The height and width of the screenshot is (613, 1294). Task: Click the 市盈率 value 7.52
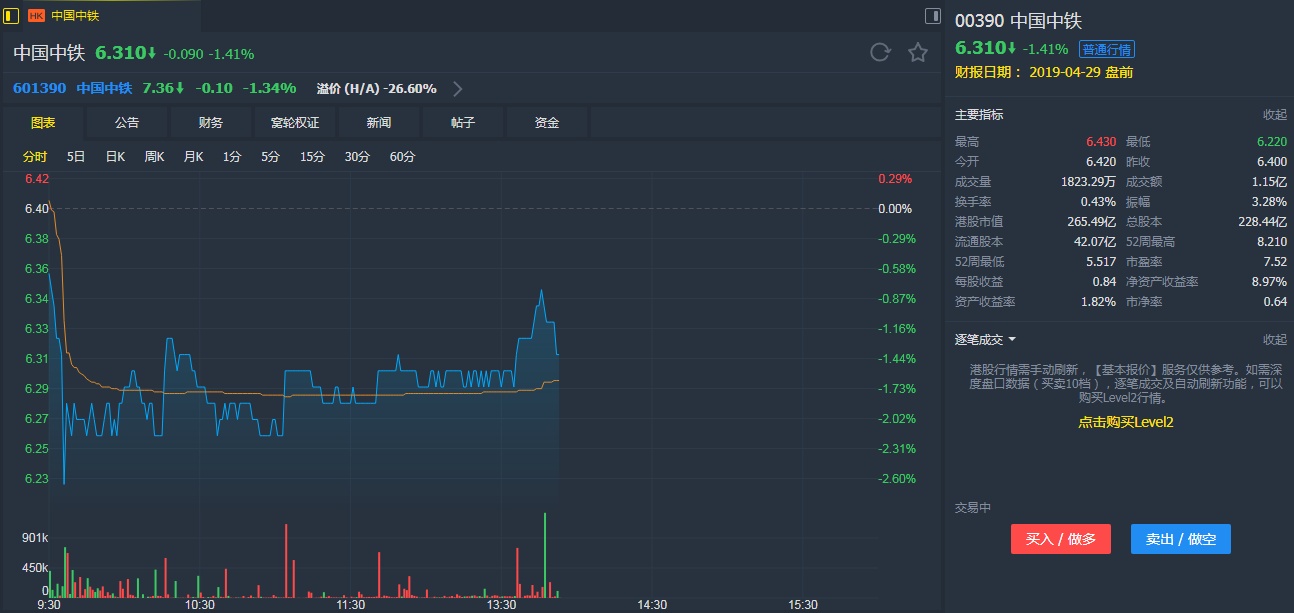(1275, 262)
